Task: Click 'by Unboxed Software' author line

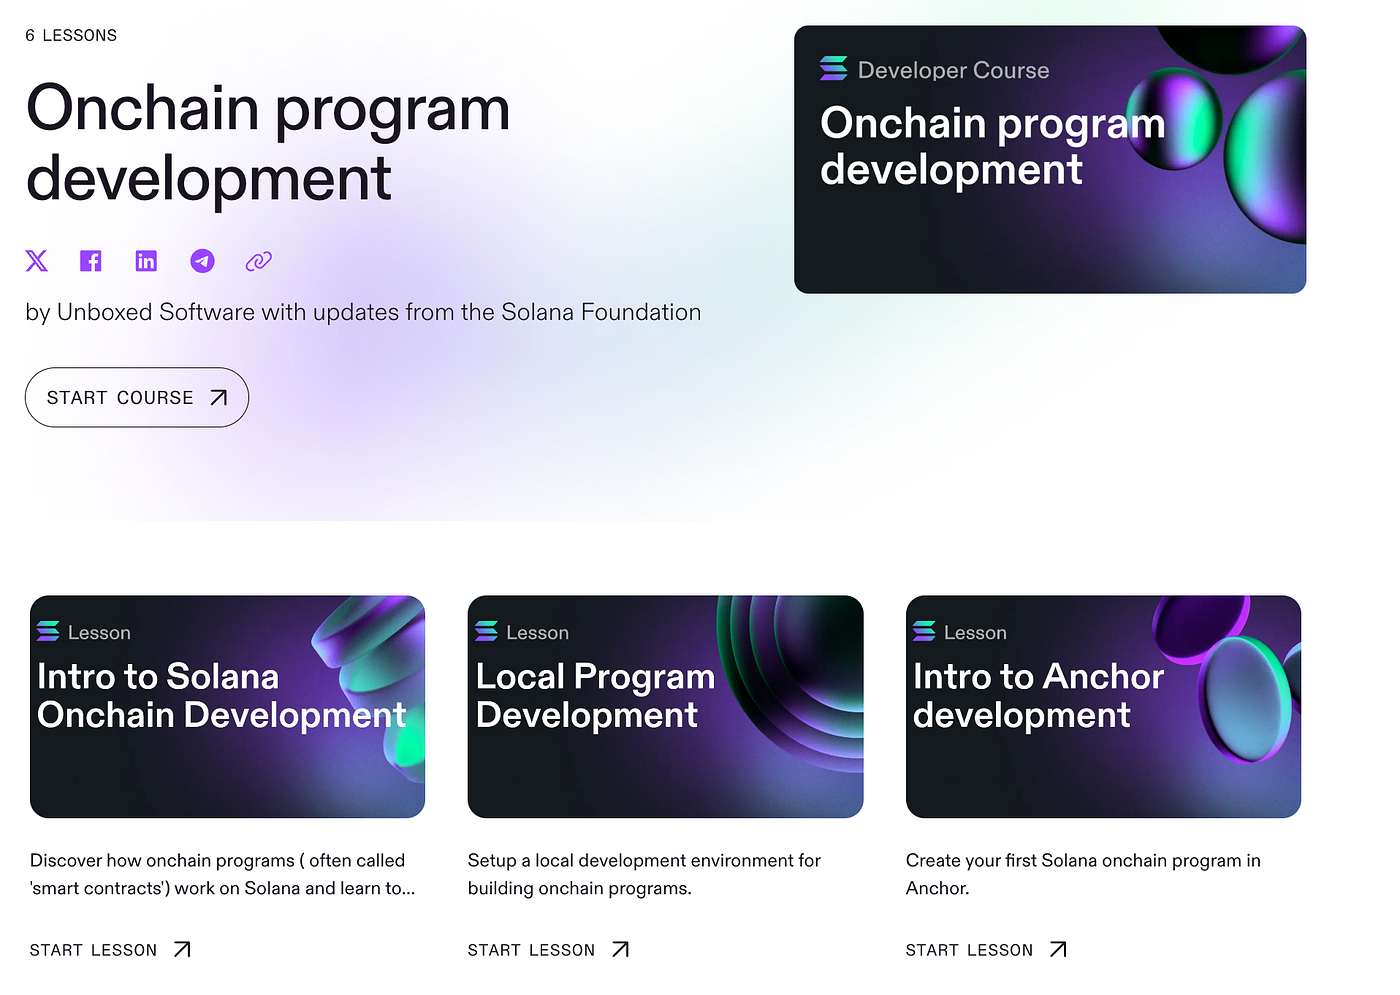Action: (363, 312)
